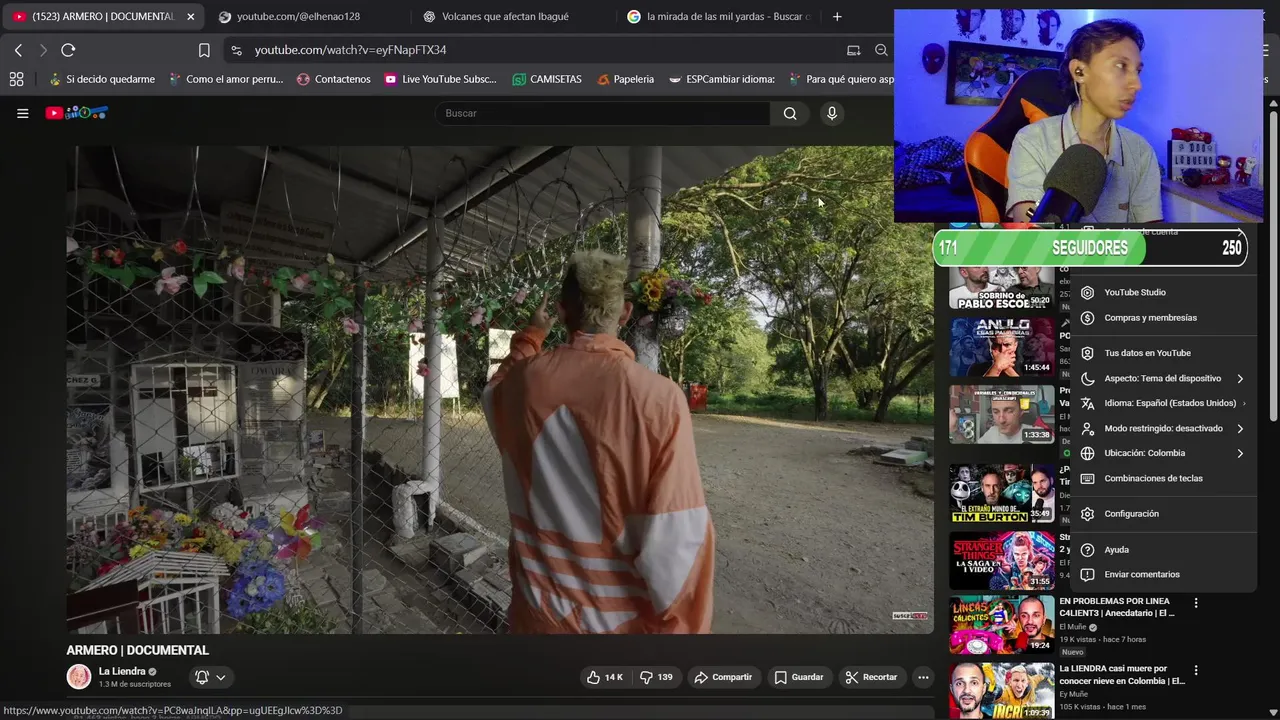Click the search magnifier button
Viewport: 1280px width, 720px height.
pos(790,113)
